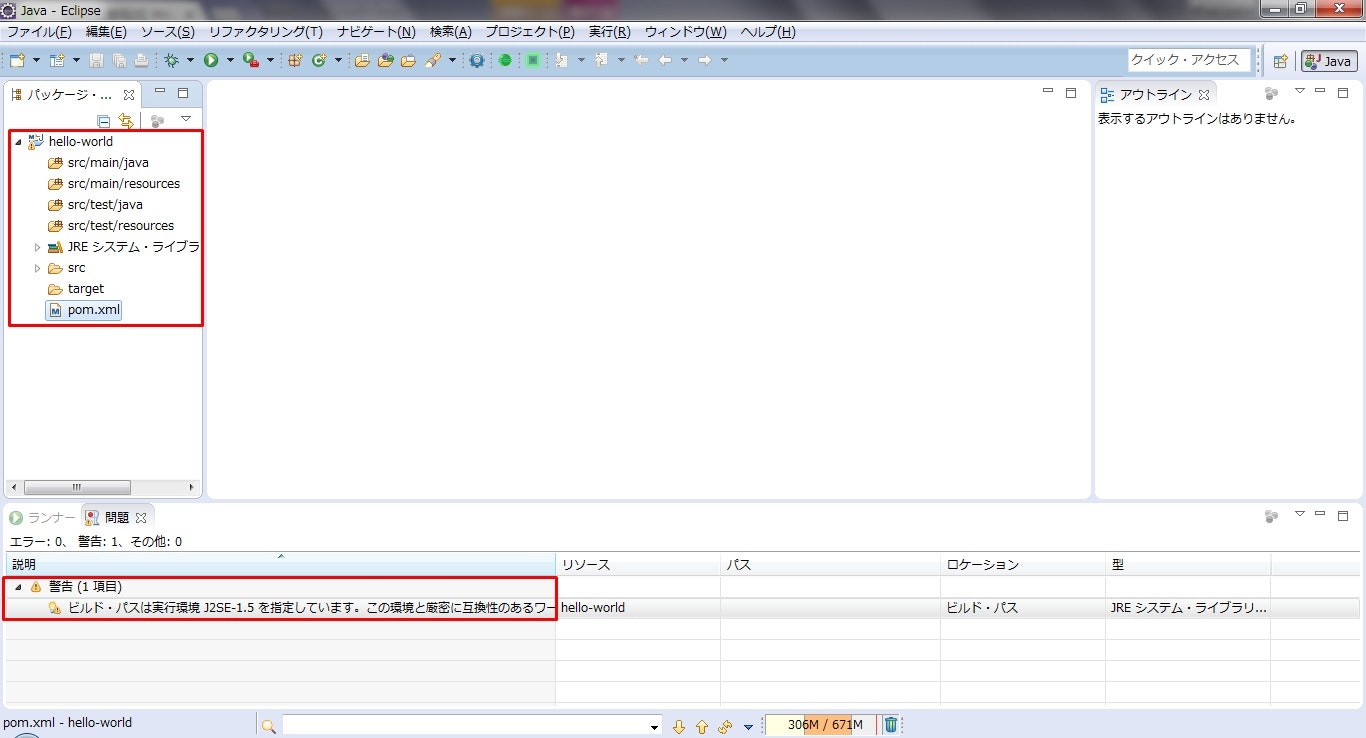1366x738 pixels.
Task: Select src/test/resources source folder
Action: (x=120, y=226)
